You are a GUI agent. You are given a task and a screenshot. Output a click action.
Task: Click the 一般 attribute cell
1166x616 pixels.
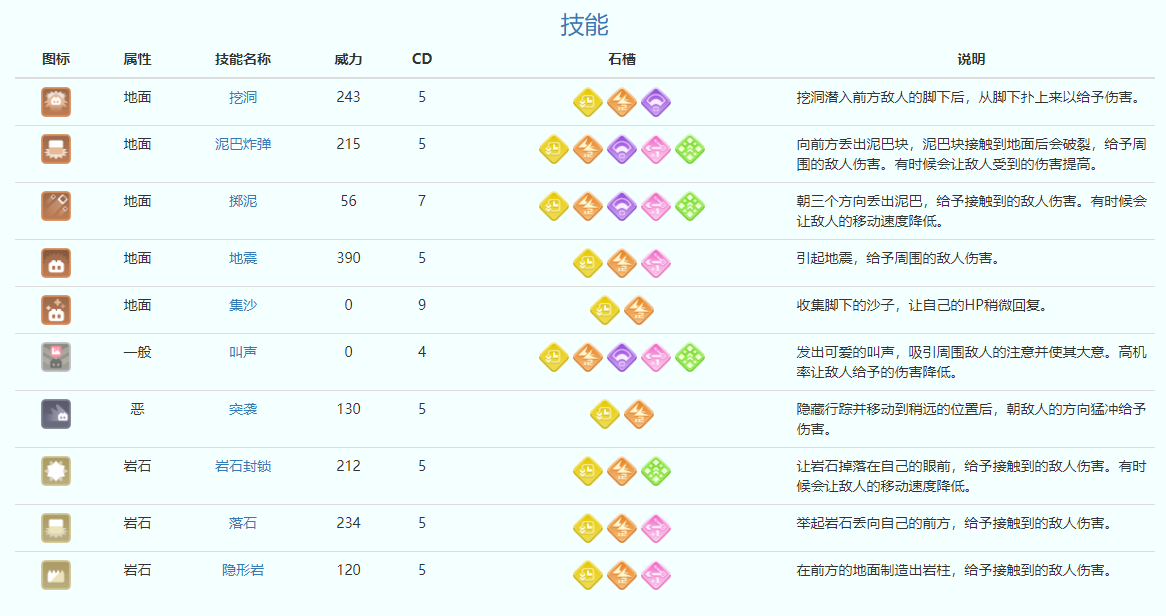(x=138, y=352)
